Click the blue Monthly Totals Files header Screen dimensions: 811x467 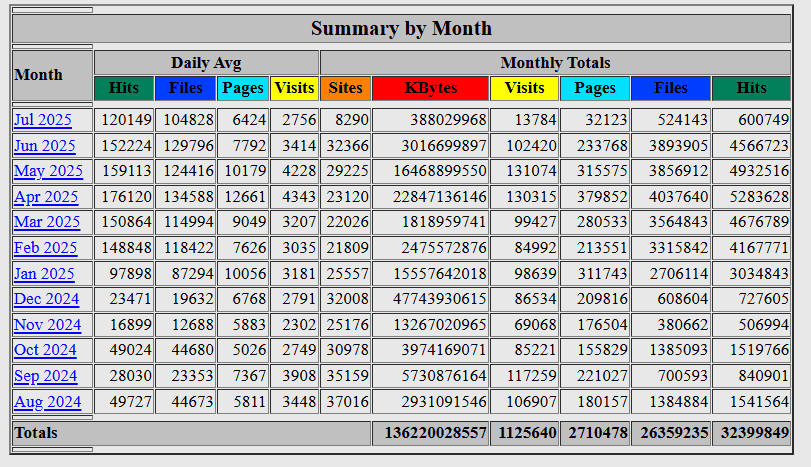point(670,88)
